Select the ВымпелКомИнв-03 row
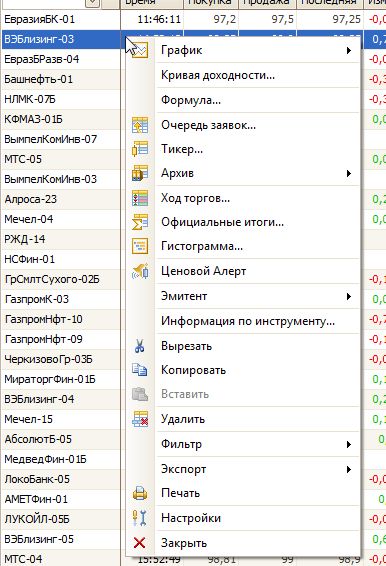This screenshot has width=386, height=566. coord(61,179)
